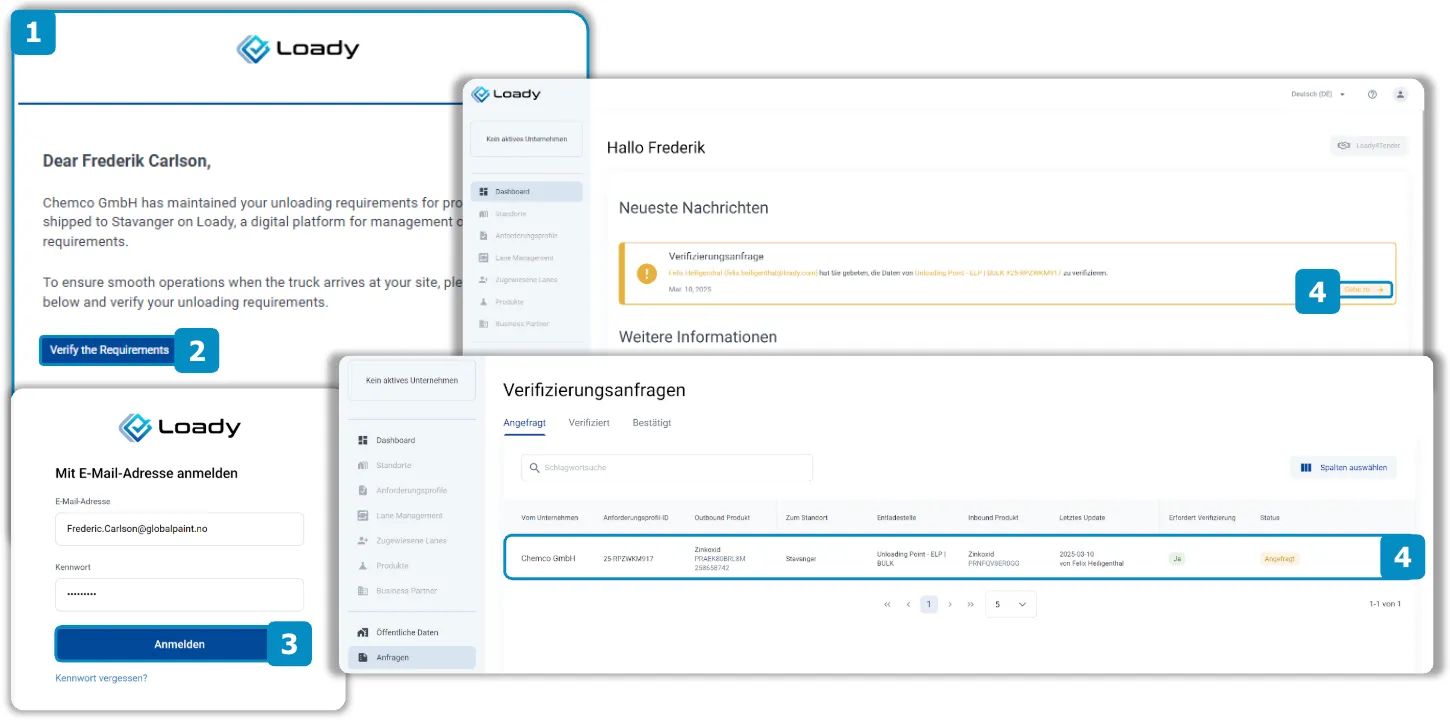Click the Anmelden login button
The height and width of the screenshot is (724, 1450).
point(179,645)
